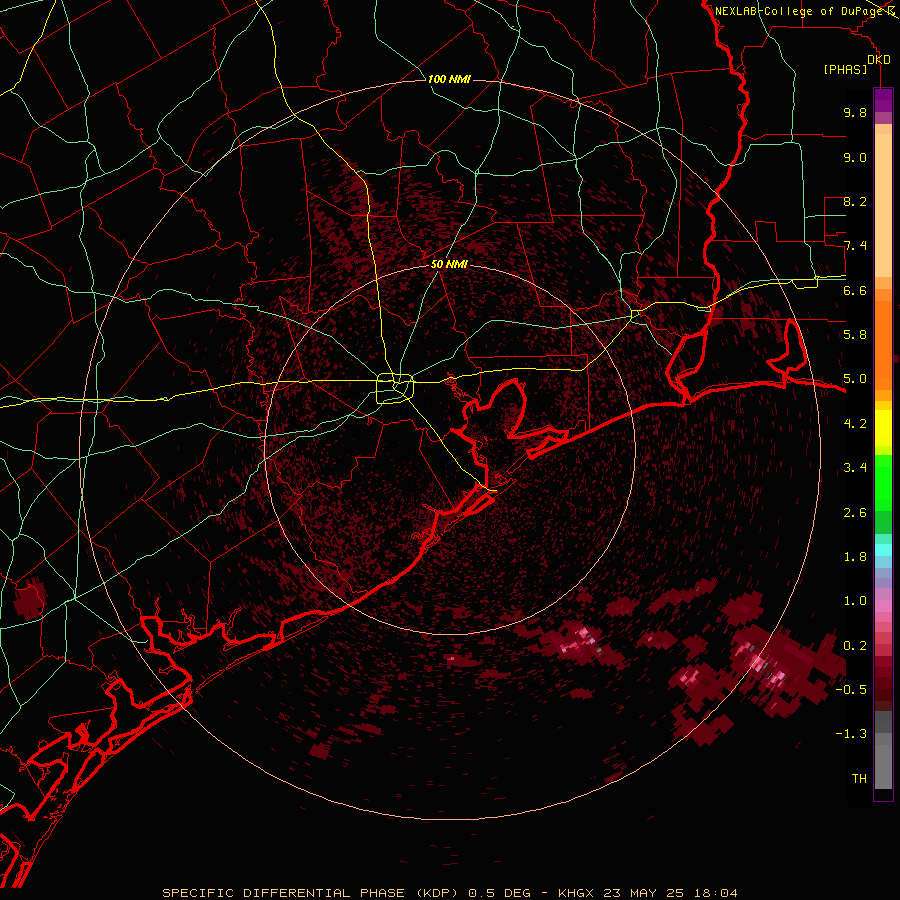
Task: Click the [PHAS] legend label
Action: point(845,70)
